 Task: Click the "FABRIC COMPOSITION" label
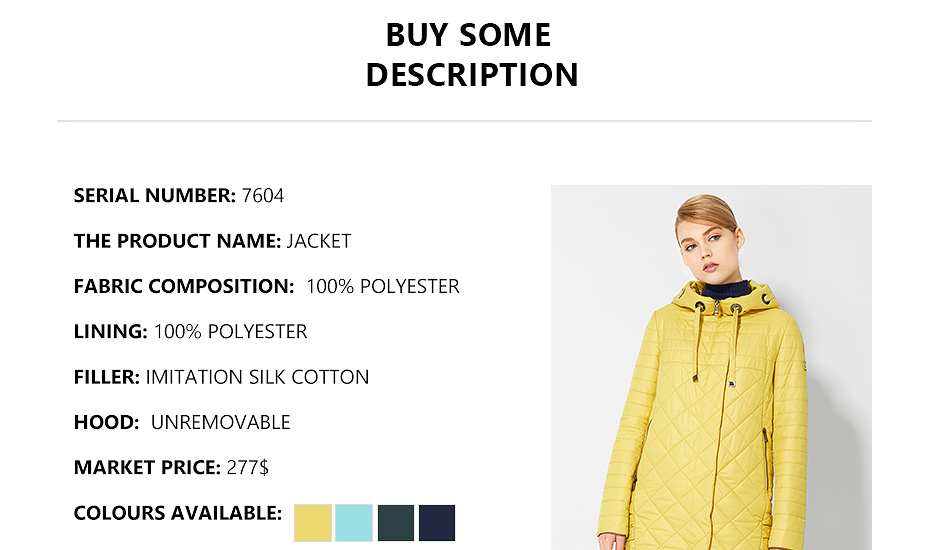184,287
